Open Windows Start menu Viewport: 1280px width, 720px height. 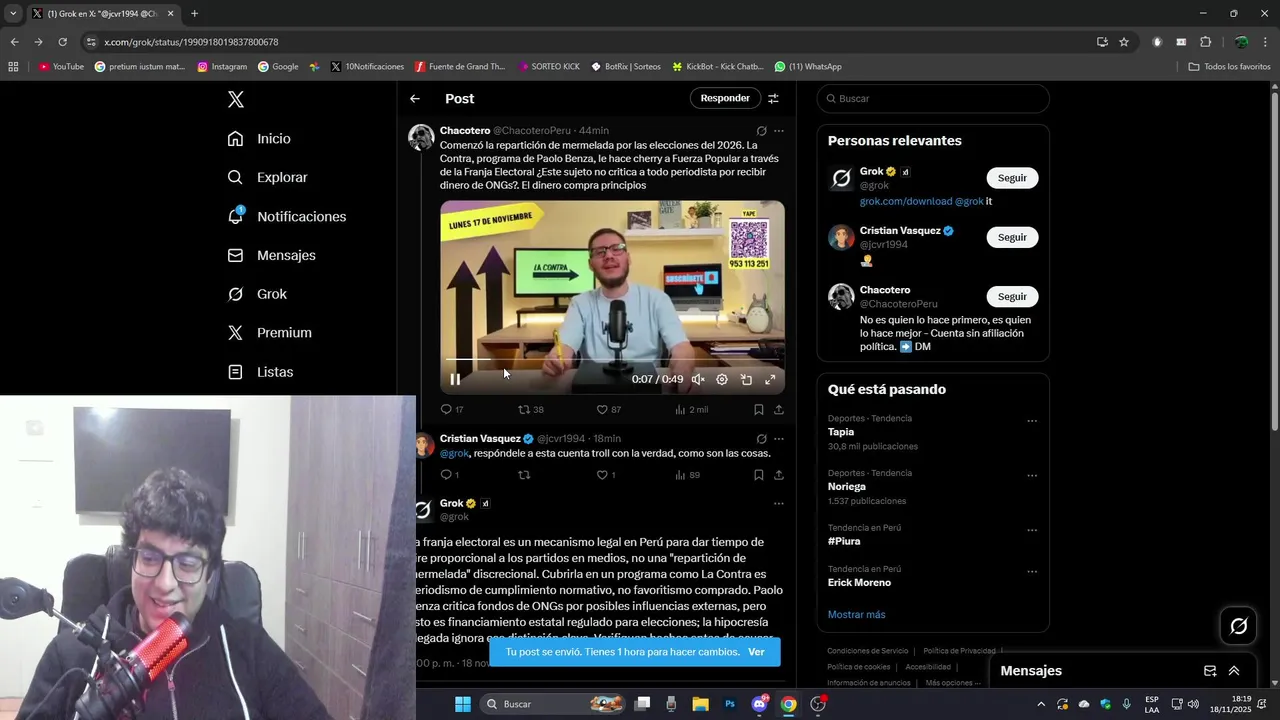point(463,704)
